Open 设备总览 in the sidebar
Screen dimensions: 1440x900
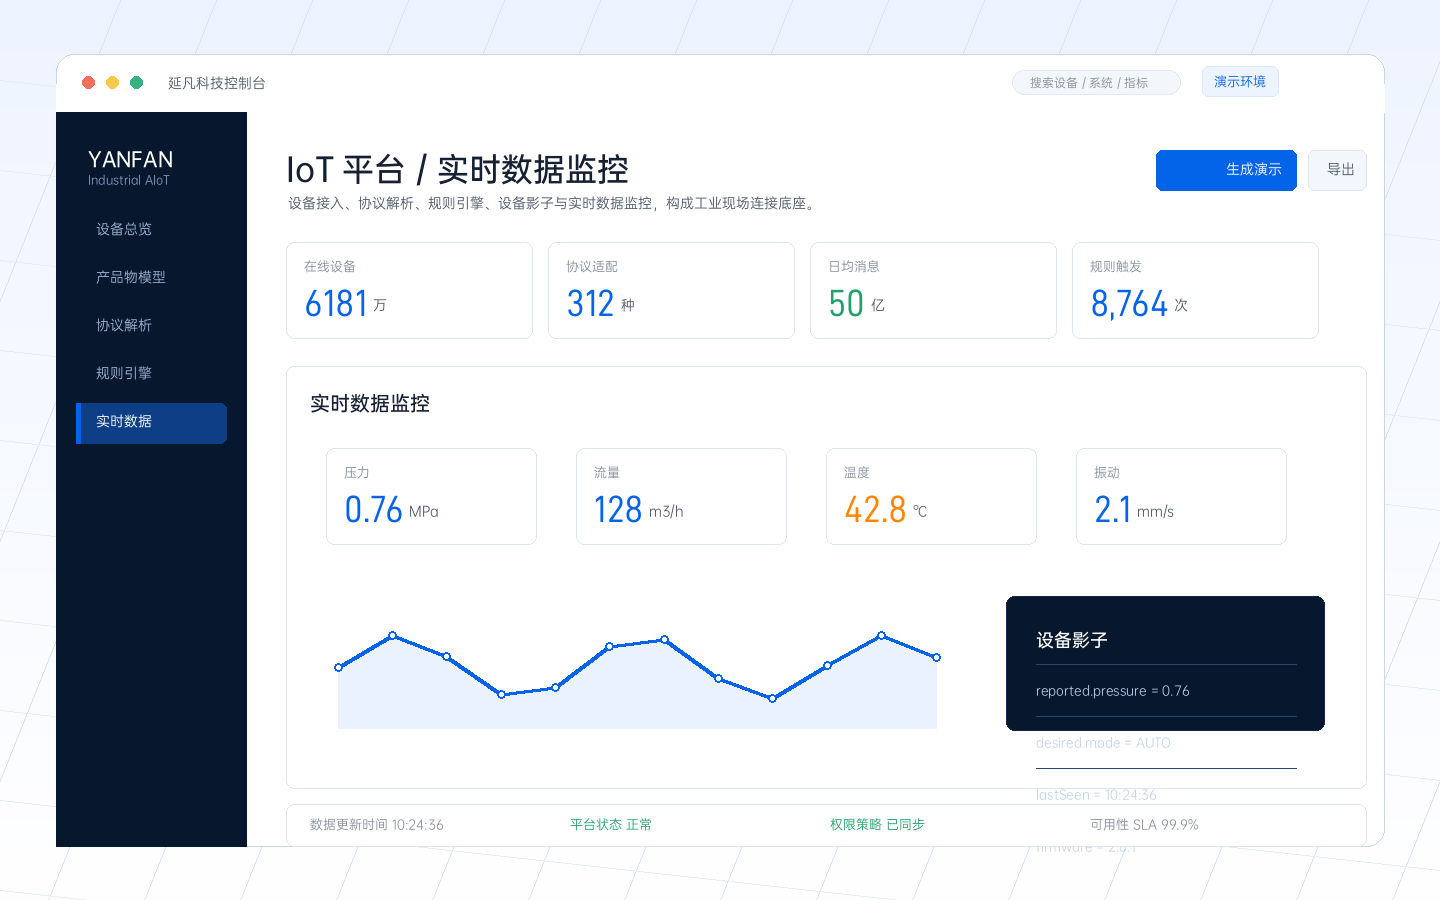coord(151,229)
